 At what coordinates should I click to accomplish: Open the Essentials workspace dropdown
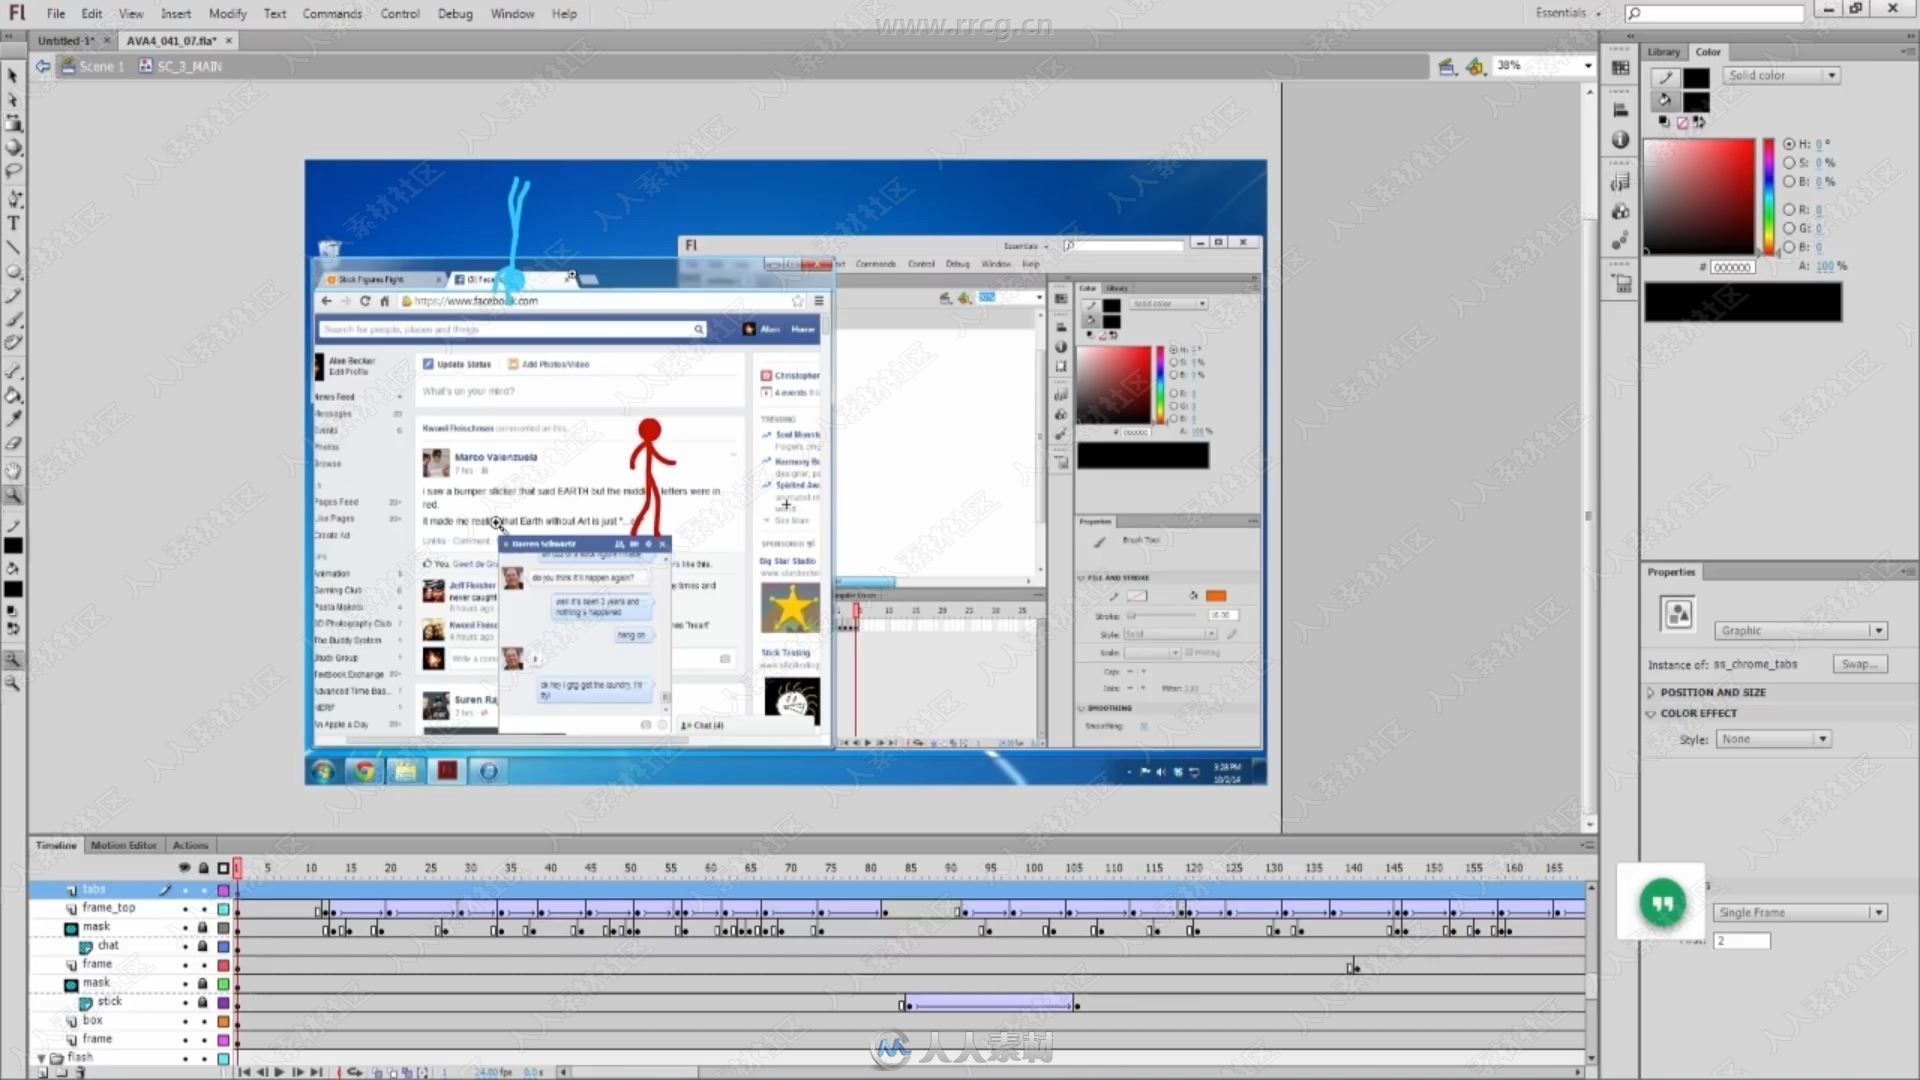click(1567, 13)
